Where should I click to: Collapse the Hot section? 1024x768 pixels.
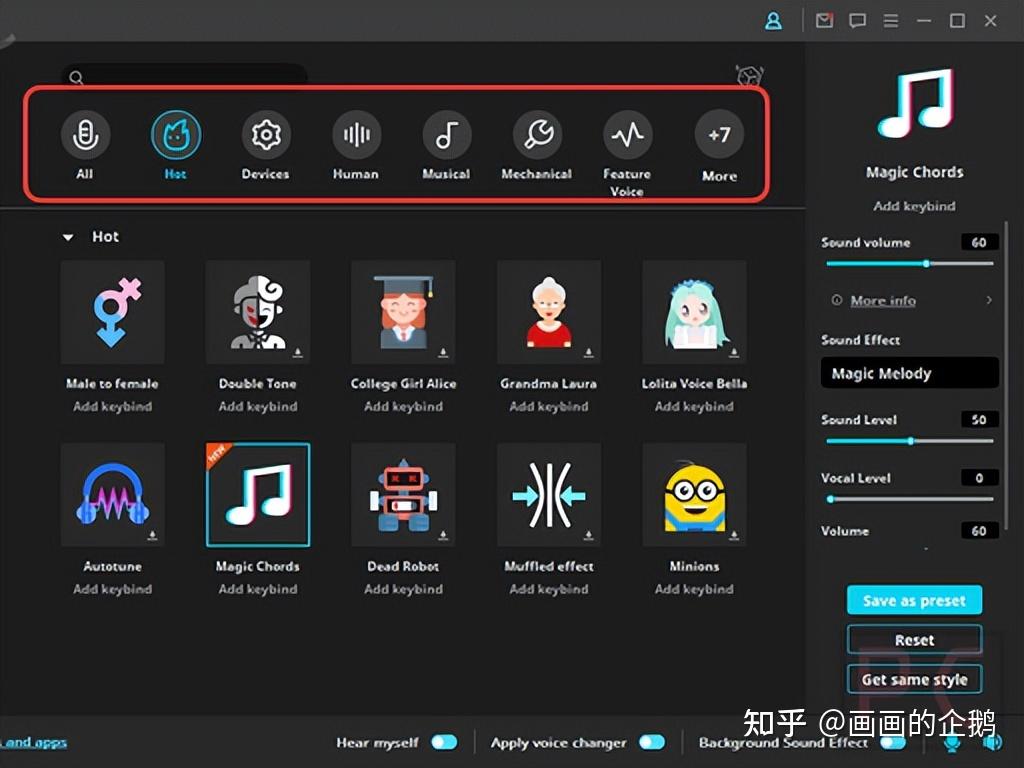coord(68,237)
